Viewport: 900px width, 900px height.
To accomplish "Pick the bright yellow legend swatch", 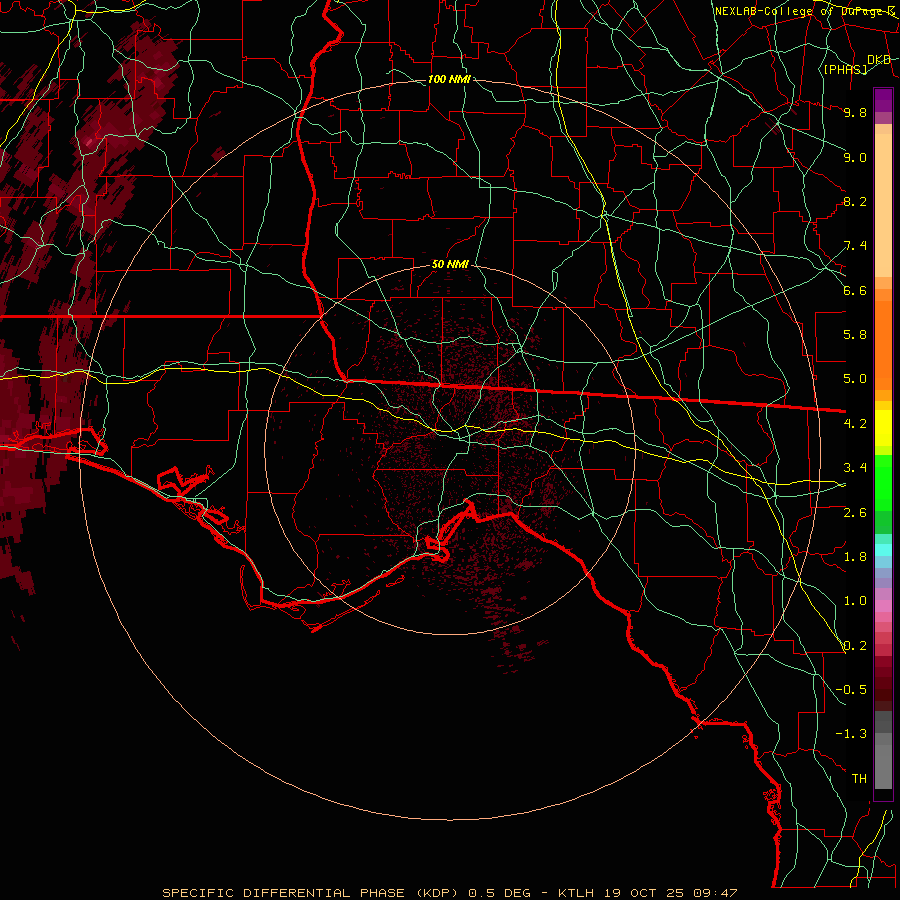I will [x=883, y=428].
